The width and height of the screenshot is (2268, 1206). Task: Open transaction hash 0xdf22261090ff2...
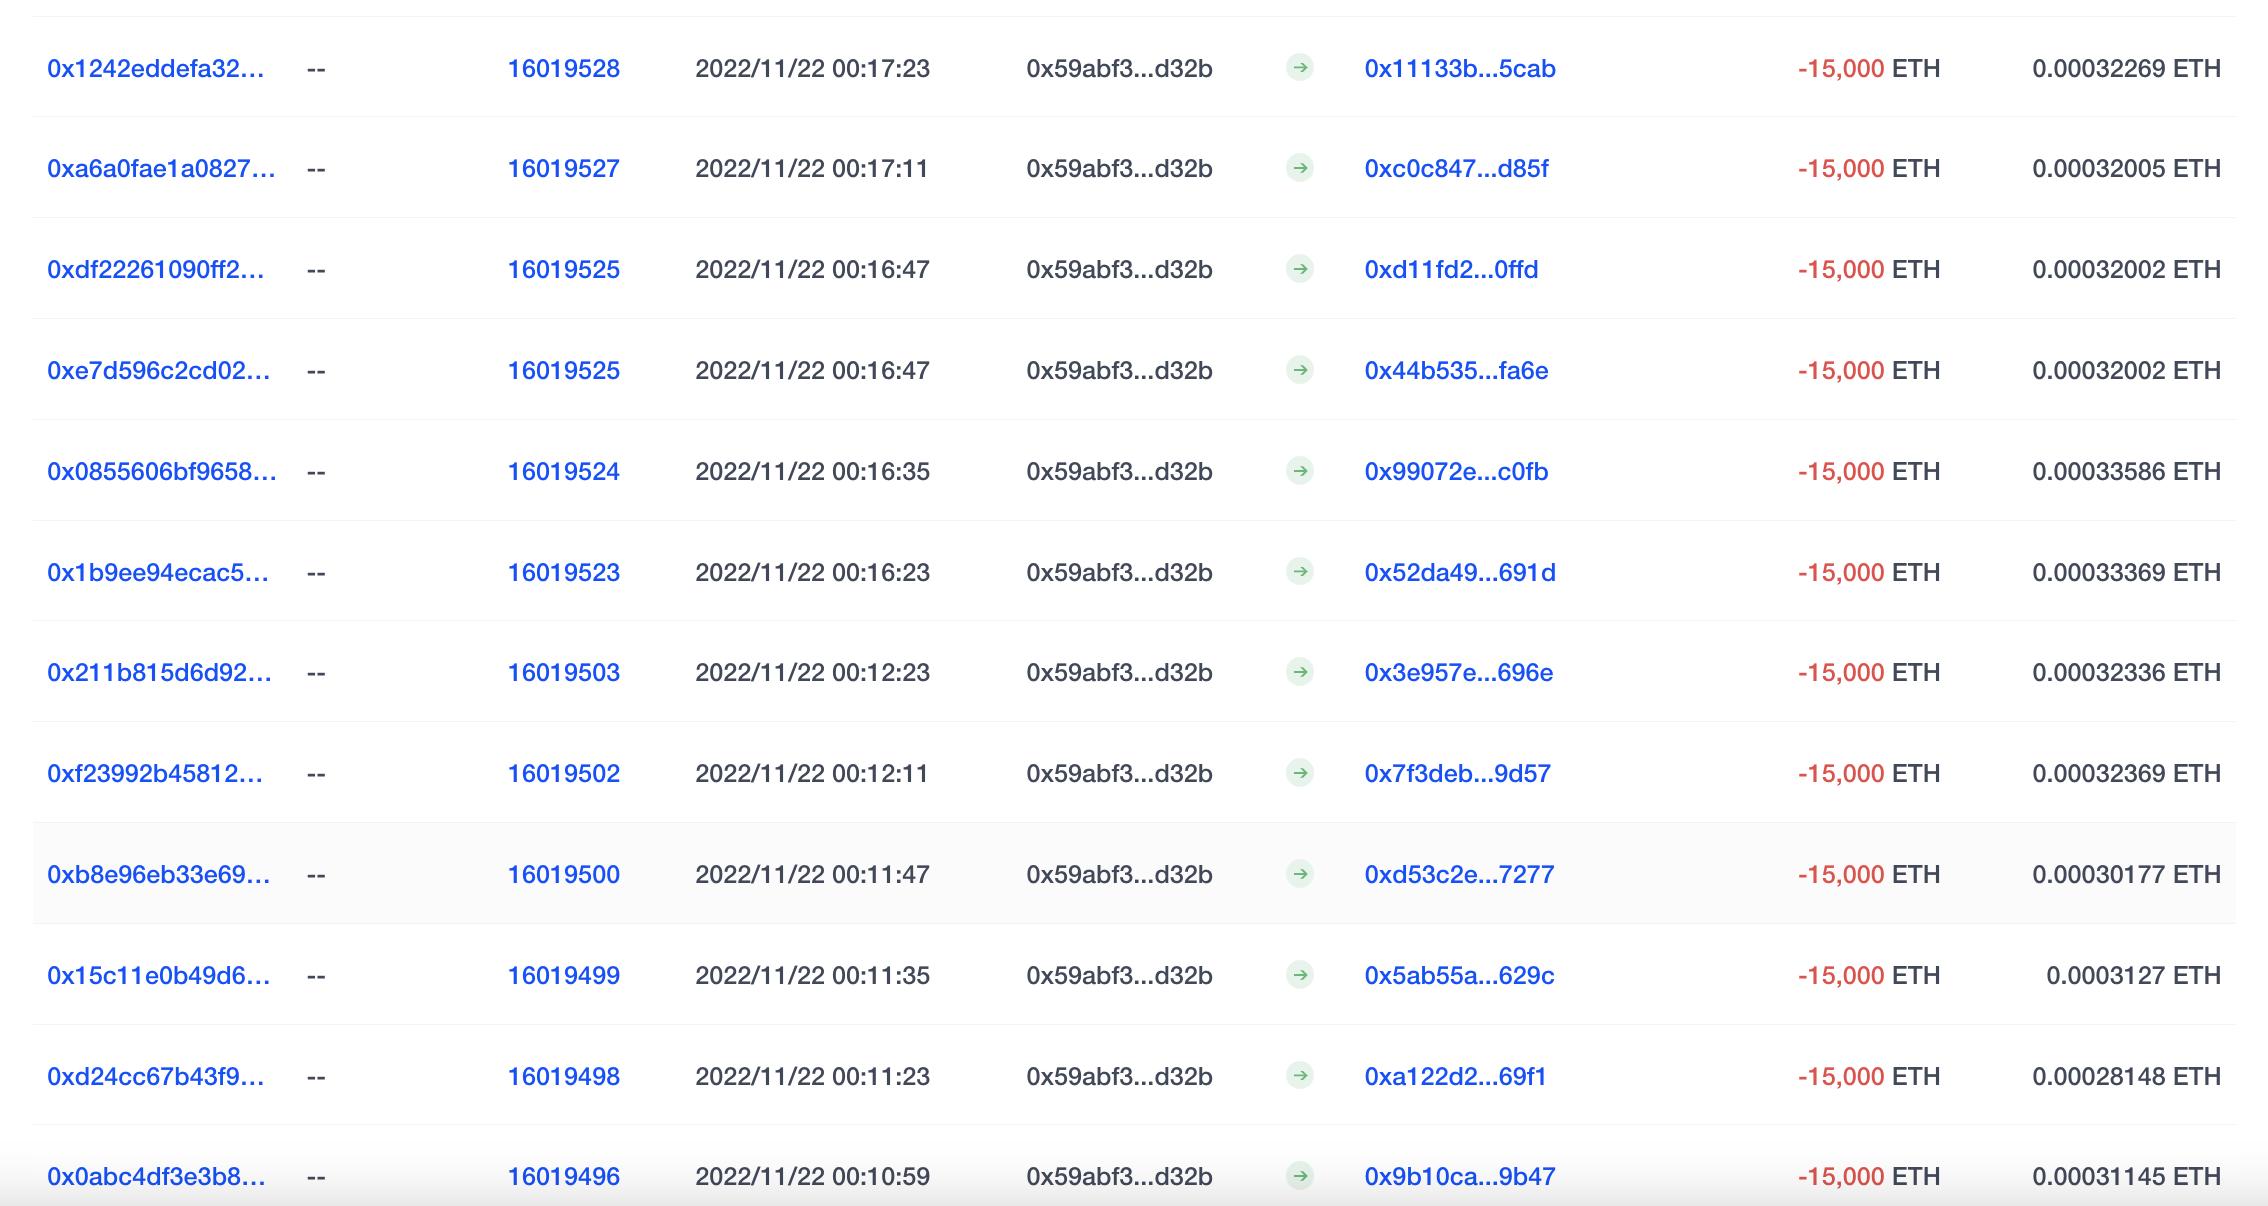(x=156, y=269)
